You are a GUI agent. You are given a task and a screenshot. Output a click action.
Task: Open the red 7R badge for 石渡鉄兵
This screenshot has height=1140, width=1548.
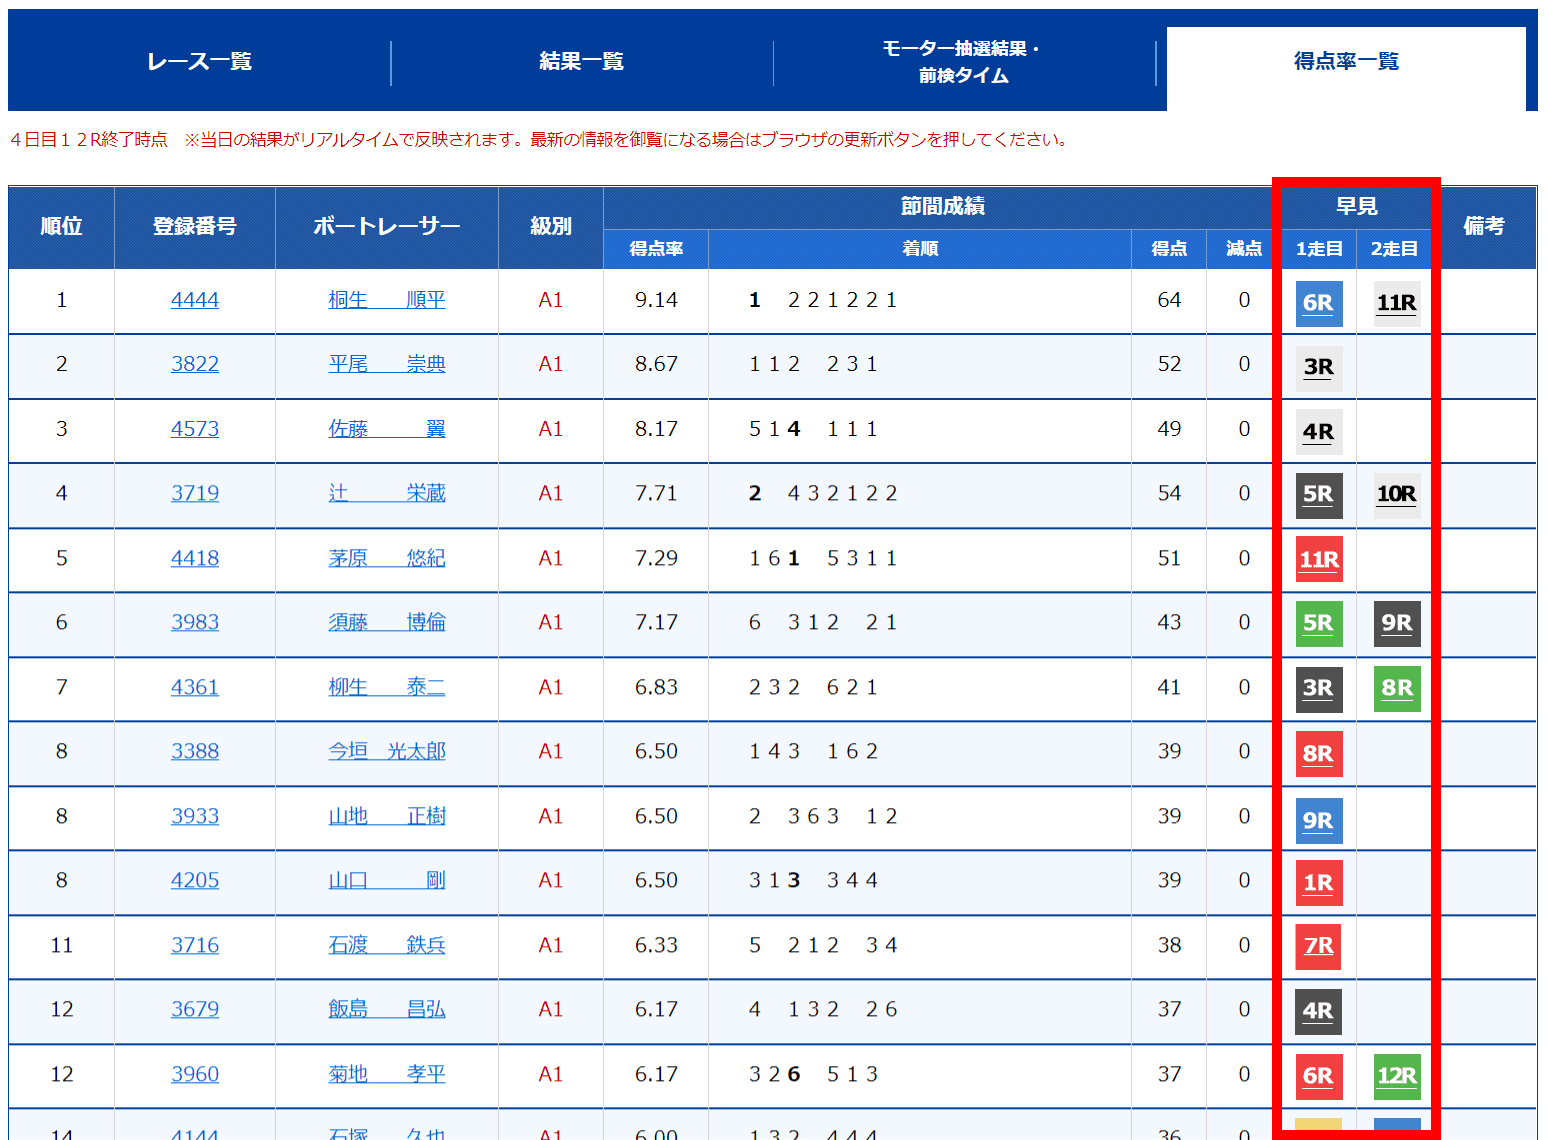(x=1318, y=947)
